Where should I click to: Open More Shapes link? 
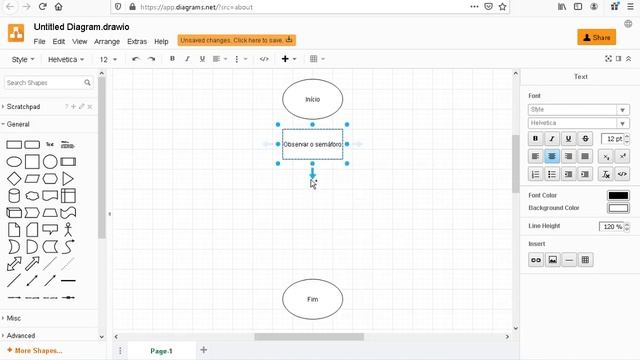coord(35,351)
